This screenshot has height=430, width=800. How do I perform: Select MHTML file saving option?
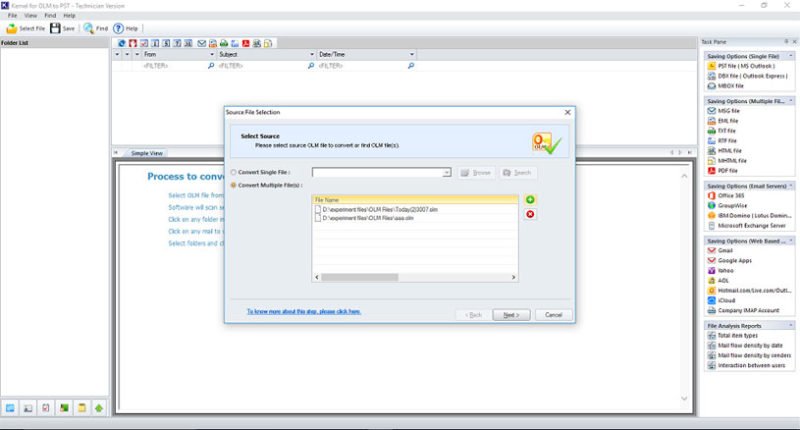727,161
